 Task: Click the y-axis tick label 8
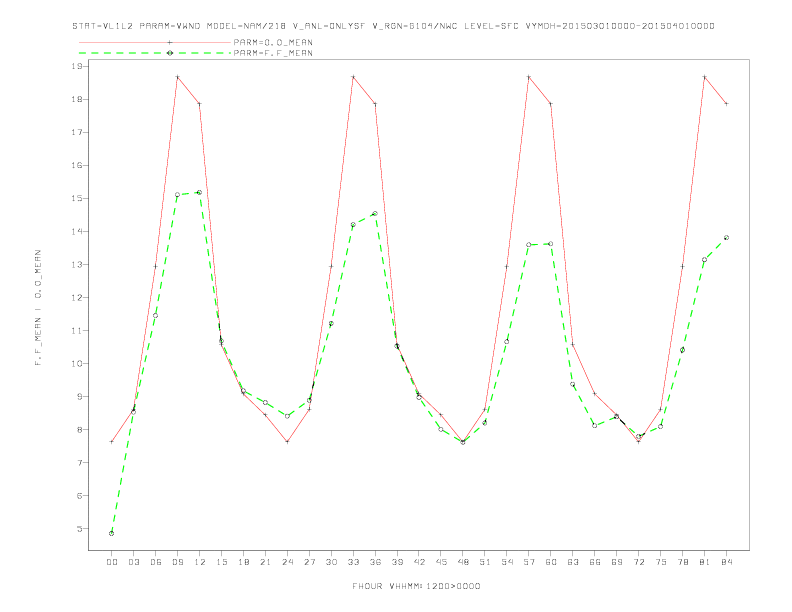[x=79, y=430]
